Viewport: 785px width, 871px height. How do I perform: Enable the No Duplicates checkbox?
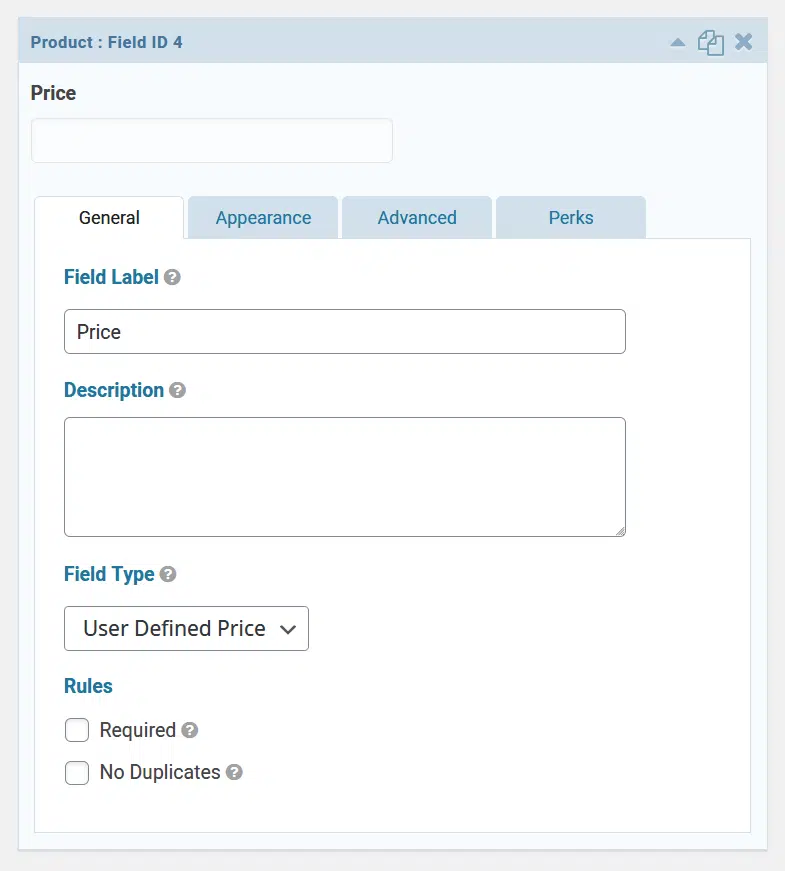77,773
